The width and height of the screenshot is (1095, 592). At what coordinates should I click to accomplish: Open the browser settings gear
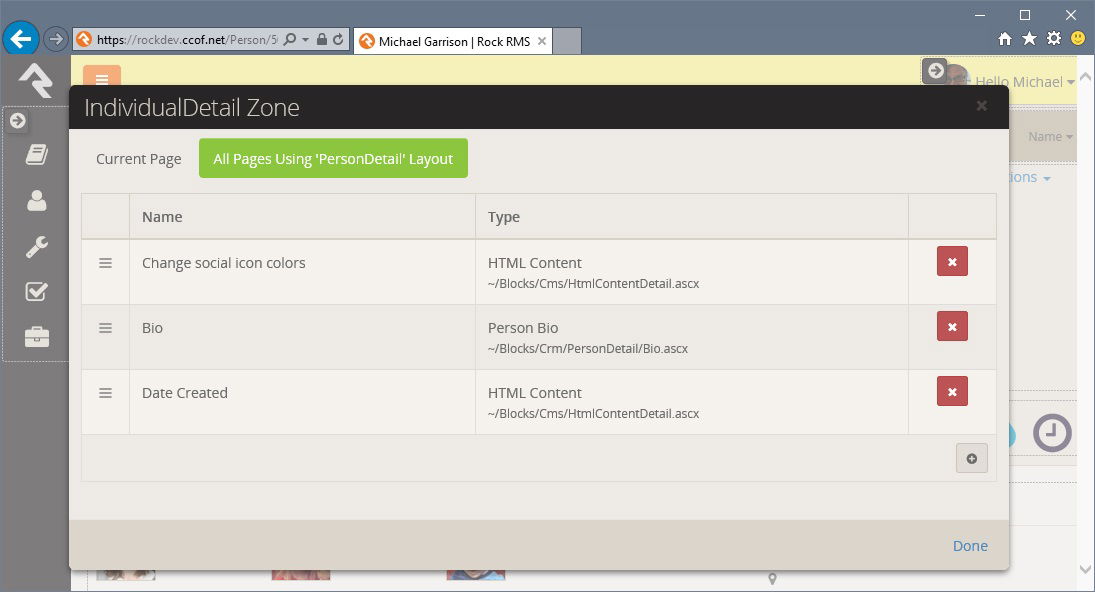pyautogui.click(x=1053, y=39)
